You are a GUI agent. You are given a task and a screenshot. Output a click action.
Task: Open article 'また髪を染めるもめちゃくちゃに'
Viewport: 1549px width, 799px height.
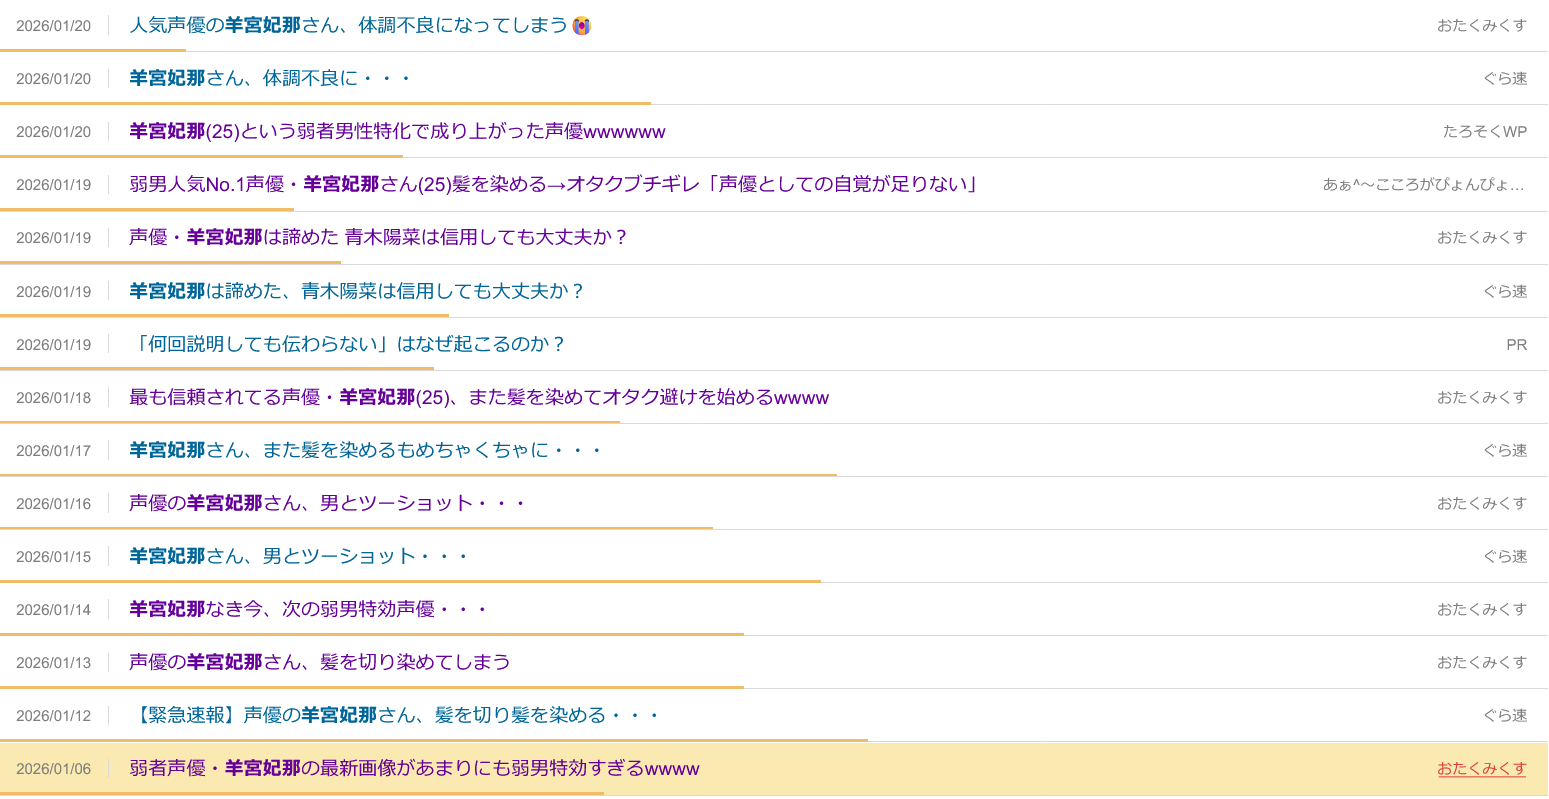click(366, 450)
